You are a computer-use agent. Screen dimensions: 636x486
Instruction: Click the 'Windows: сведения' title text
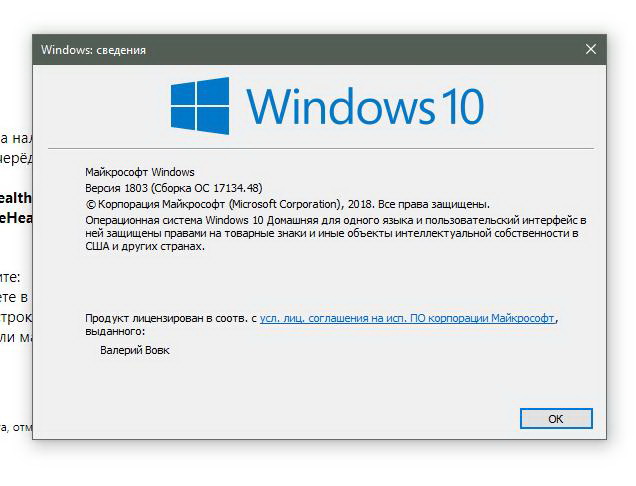93,50
